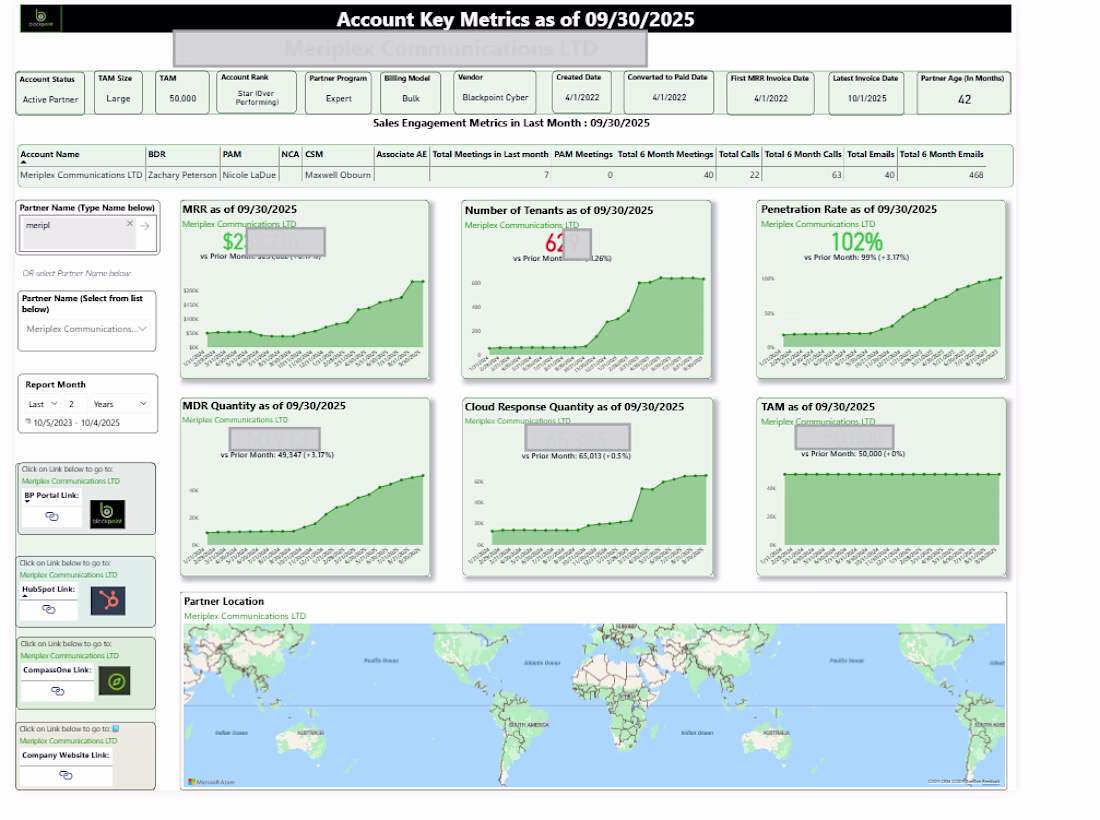The height and width of the screenshot is (820, 1100).
Task: Apply the partner name search arrow
Action: pos(145,226)
